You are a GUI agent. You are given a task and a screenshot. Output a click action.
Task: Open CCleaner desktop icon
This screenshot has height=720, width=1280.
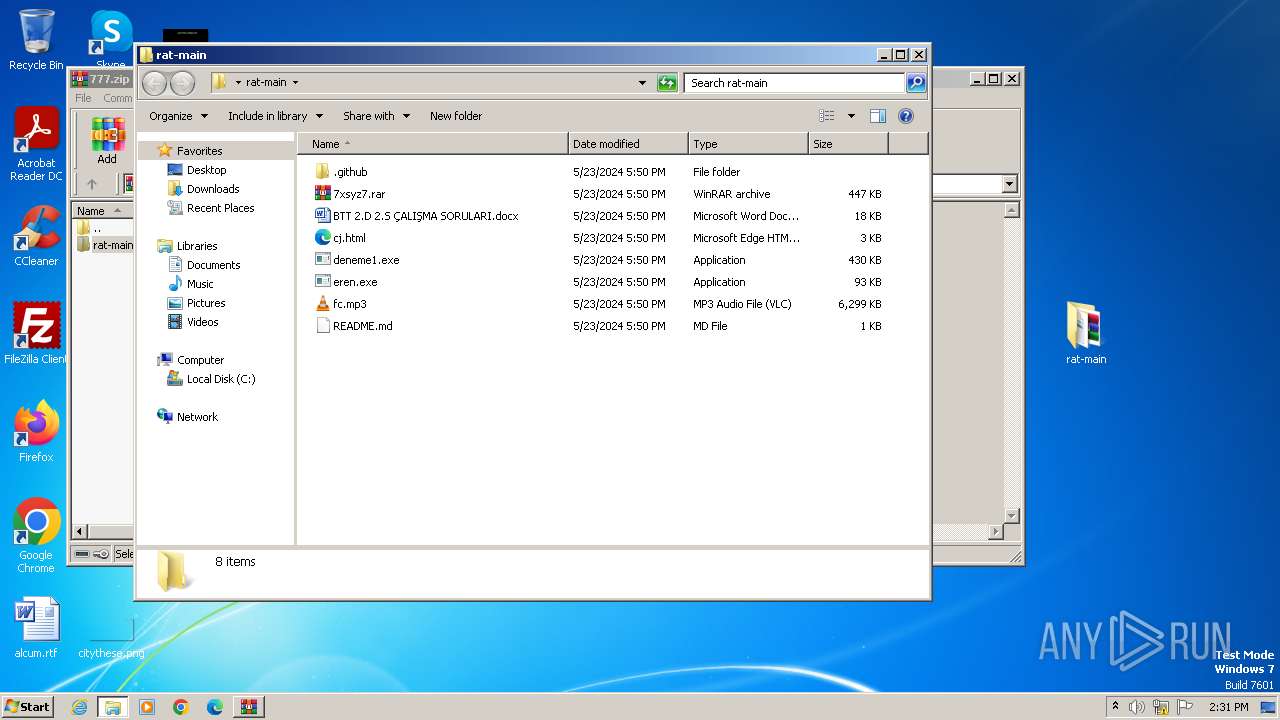pyautogui.click(x=36, y=236)
